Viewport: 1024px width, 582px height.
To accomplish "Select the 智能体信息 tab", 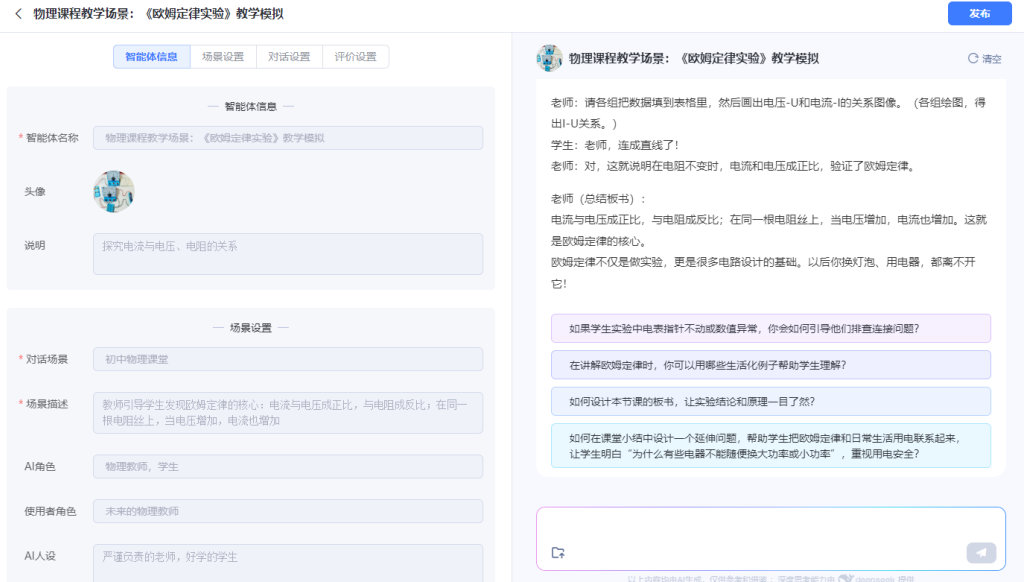I will click(x=153, y=57).
